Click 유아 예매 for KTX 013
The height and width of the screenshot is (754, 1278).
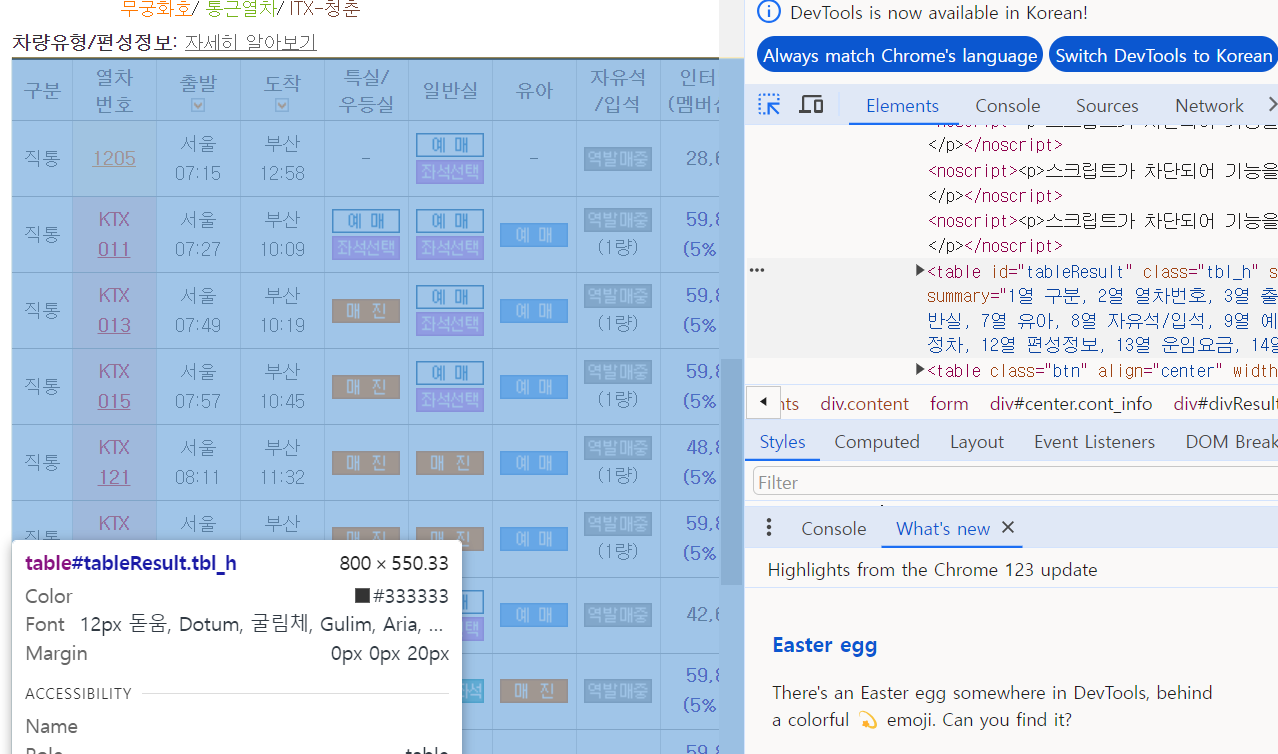(534, 311)
